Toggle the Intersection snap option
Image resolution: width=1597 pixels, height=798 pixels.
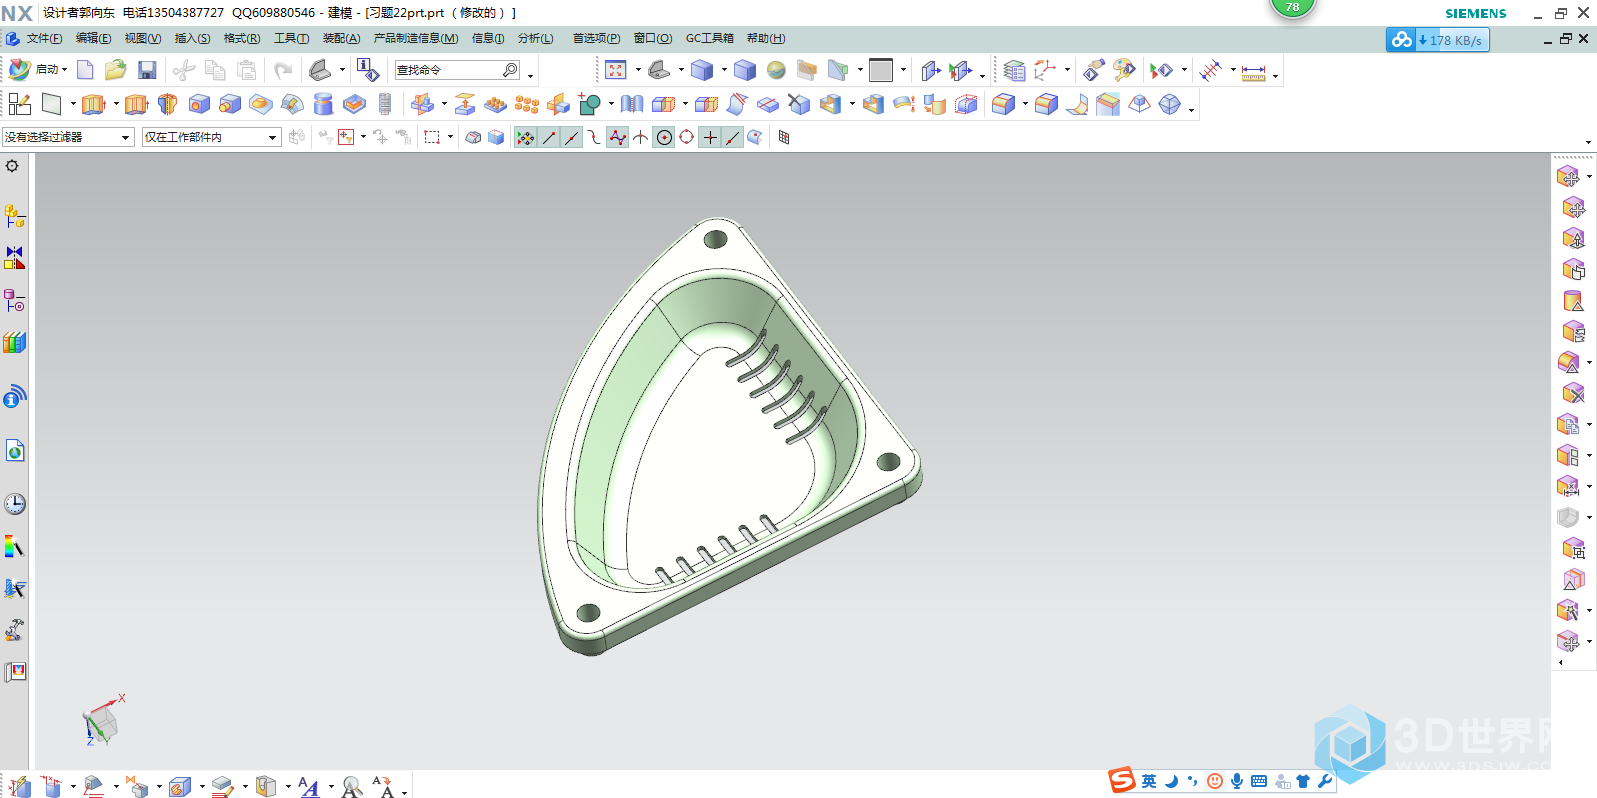click(641, 137)
